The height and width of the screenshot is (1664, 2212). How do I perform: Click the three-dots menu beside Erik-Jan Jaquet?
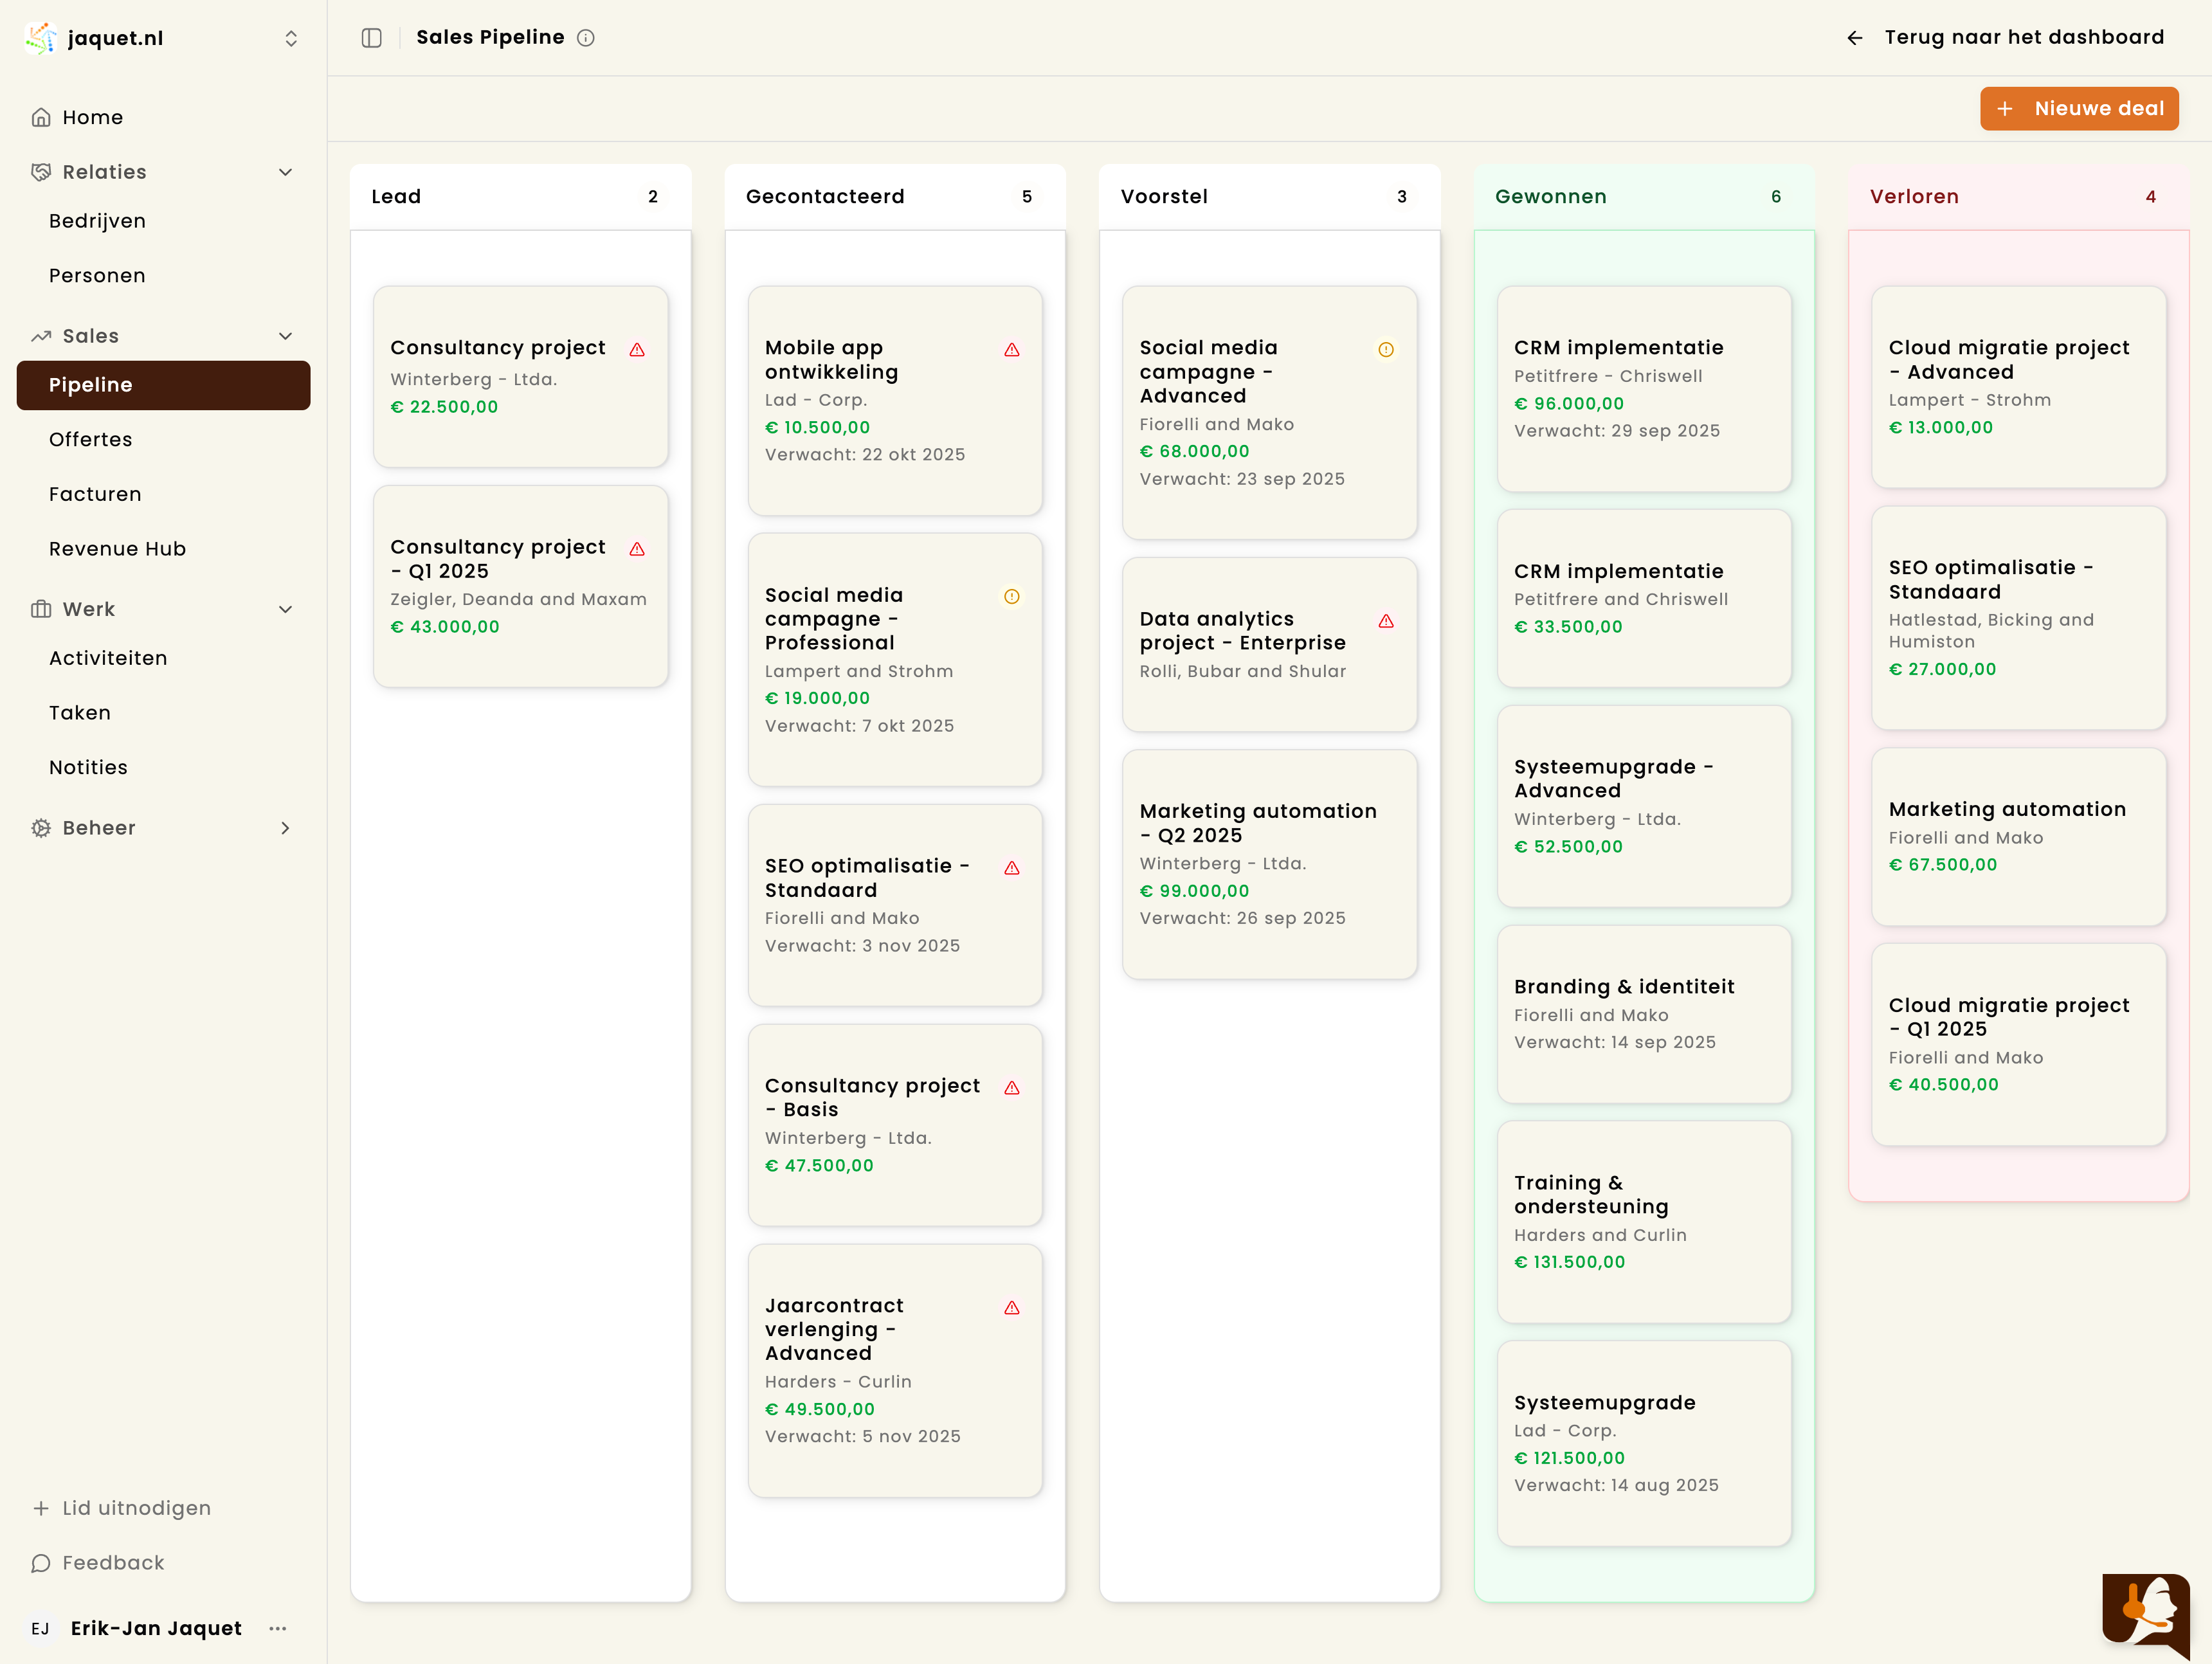(278, 1628)
